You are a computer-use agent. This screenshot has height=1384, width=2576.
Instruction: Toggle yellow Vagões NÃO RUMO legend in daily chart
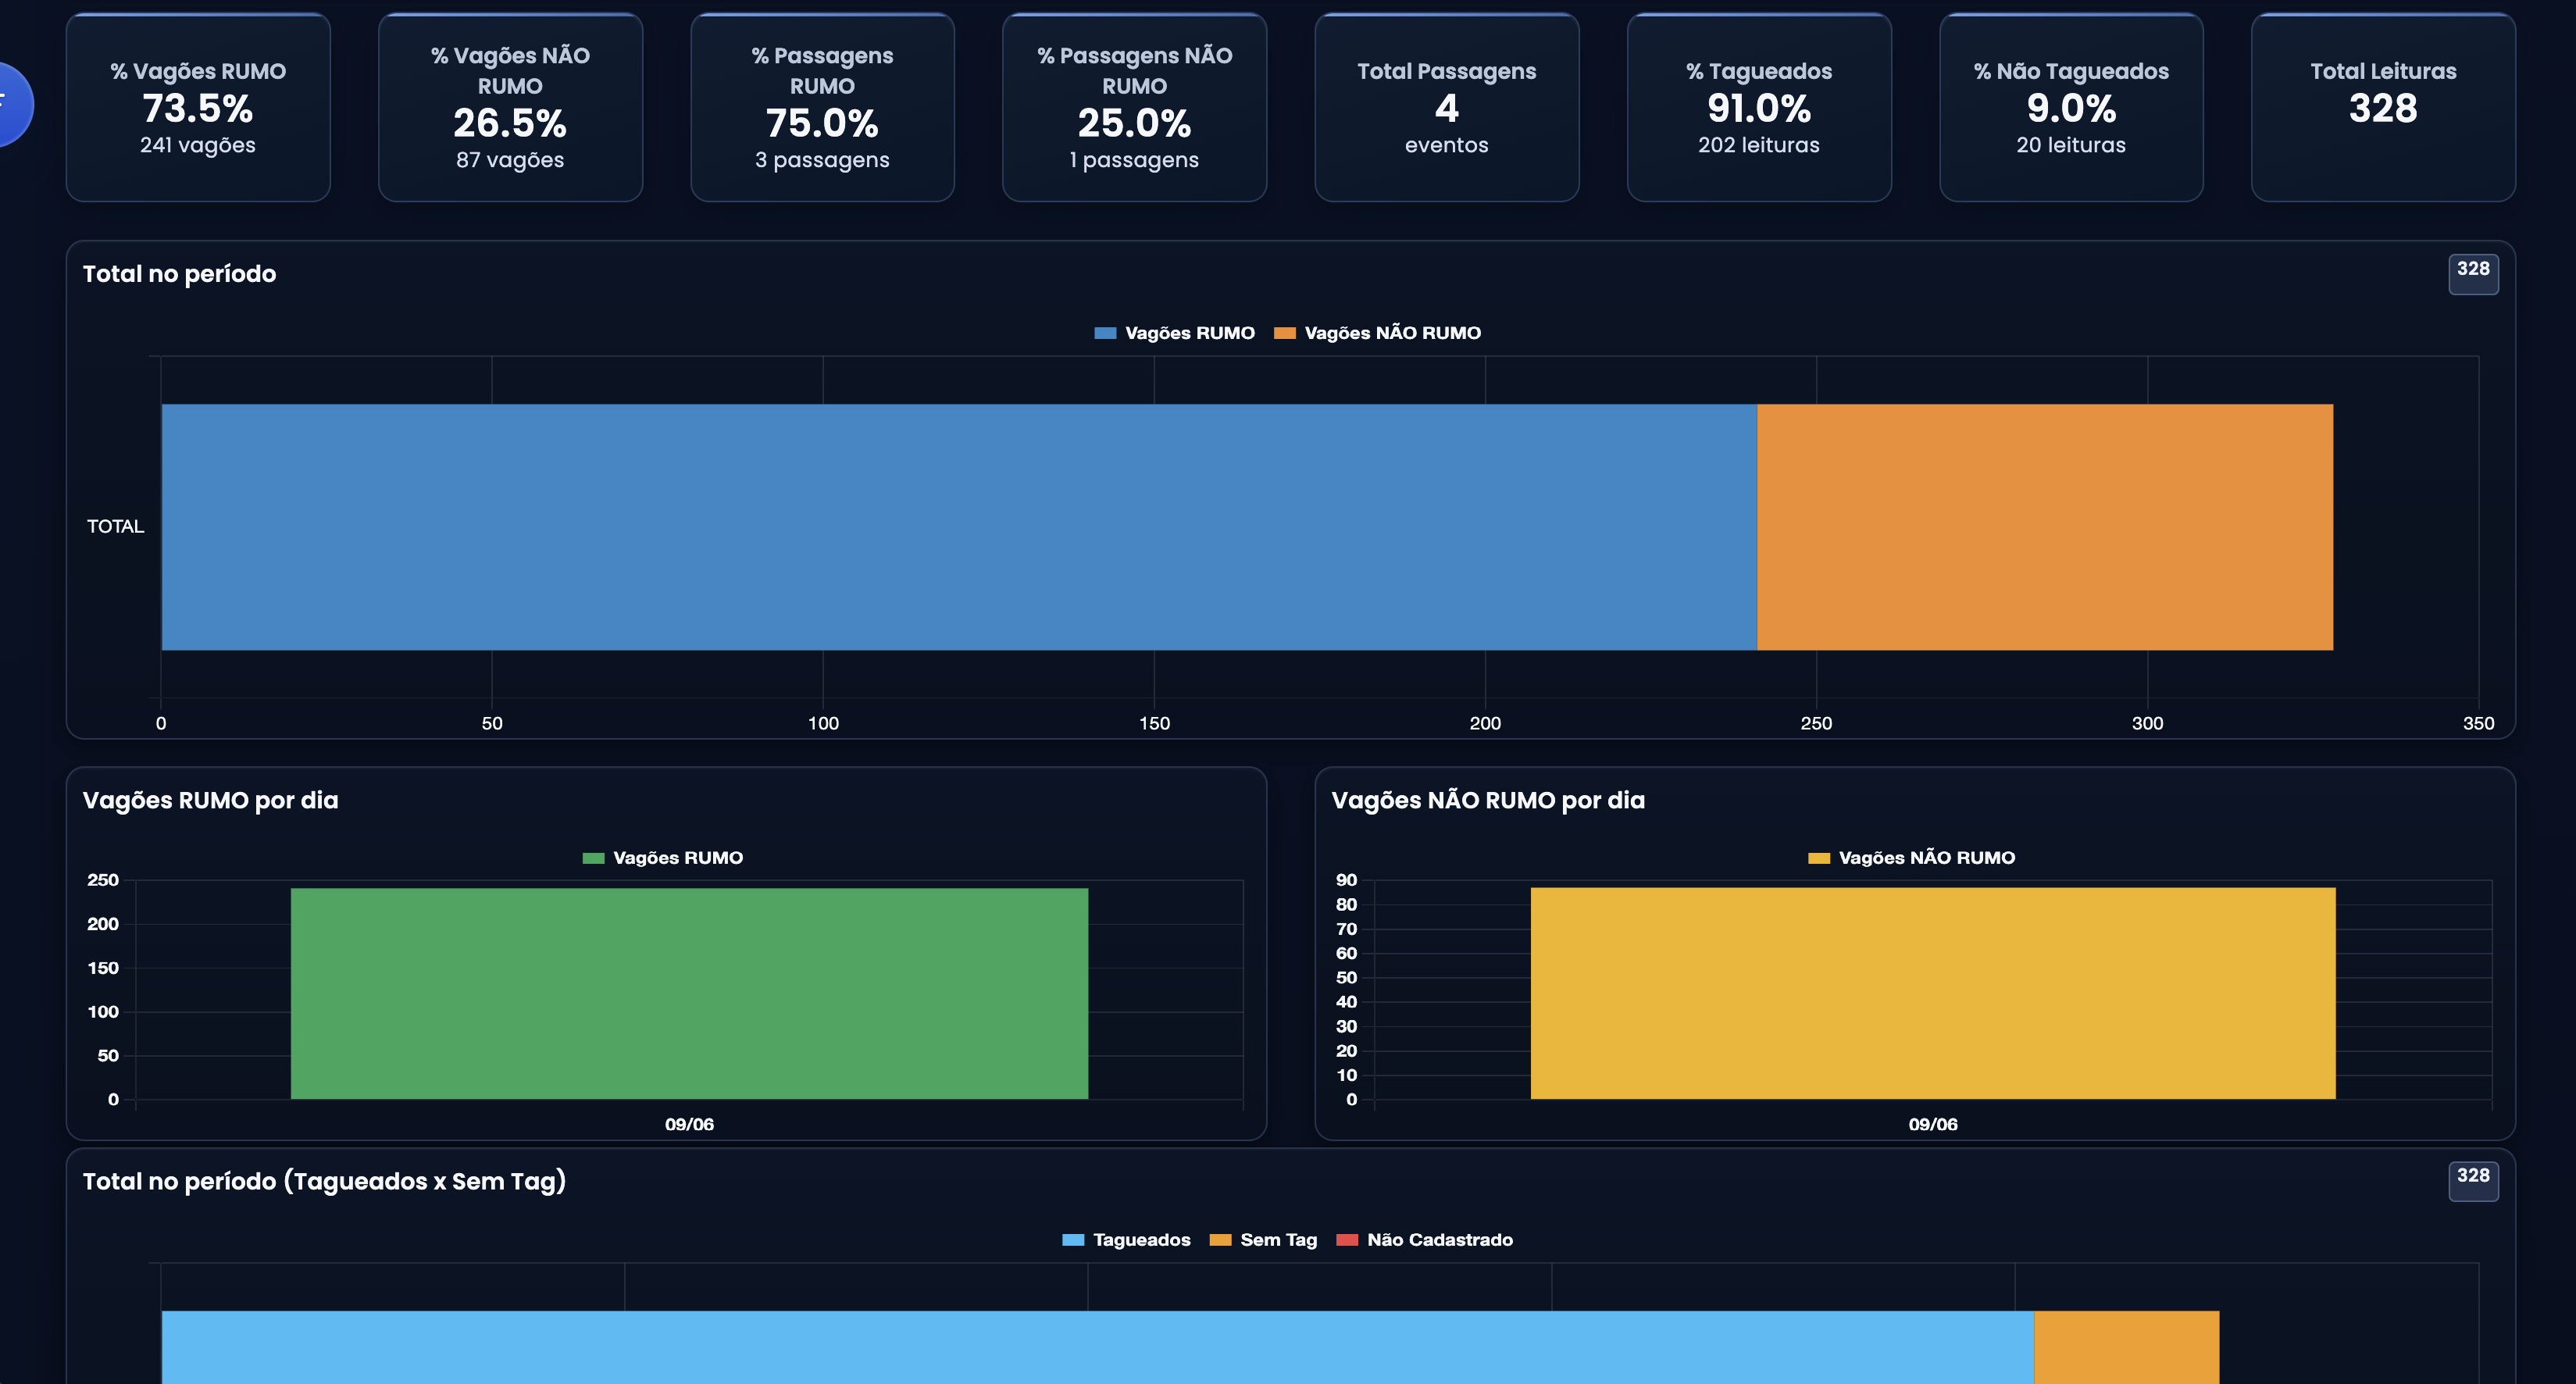[x=1911, y=858]
